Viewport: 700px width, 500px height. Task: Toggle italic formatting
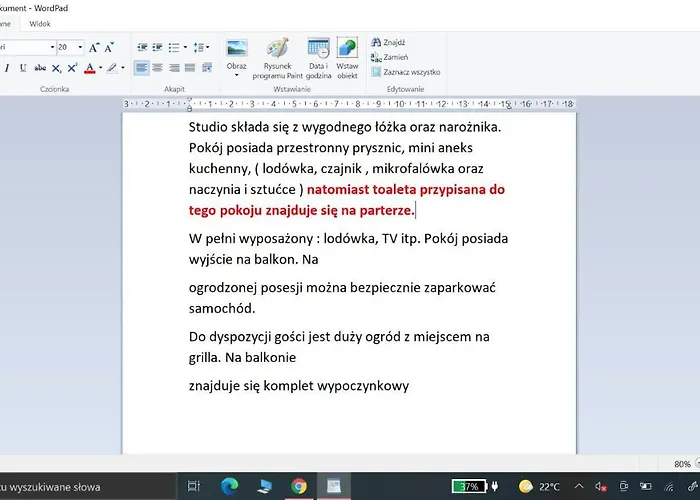(7, 68)
